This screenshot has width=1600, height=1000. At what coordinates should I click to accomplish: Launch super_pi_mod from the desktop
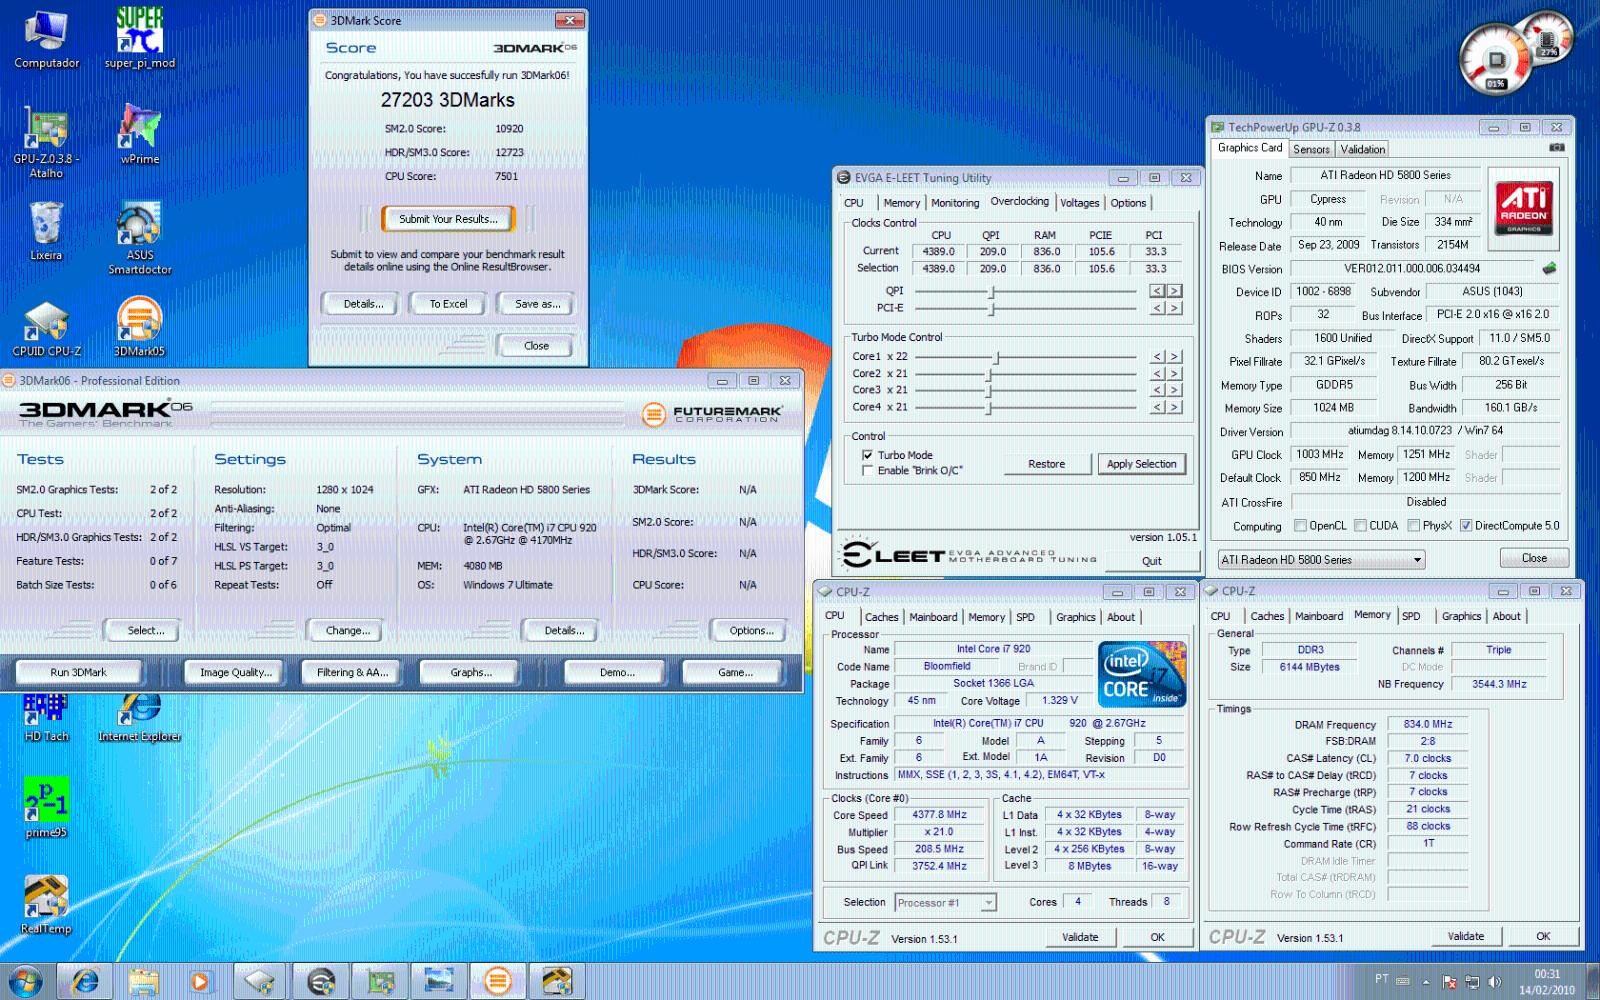(x=140, y=40)
